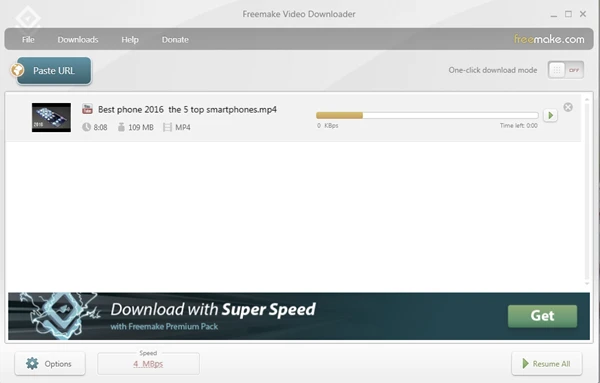The height and width of the screenshot is (383, 600).
Task: Open the Donate menu
Action: (x=175, y=39)
